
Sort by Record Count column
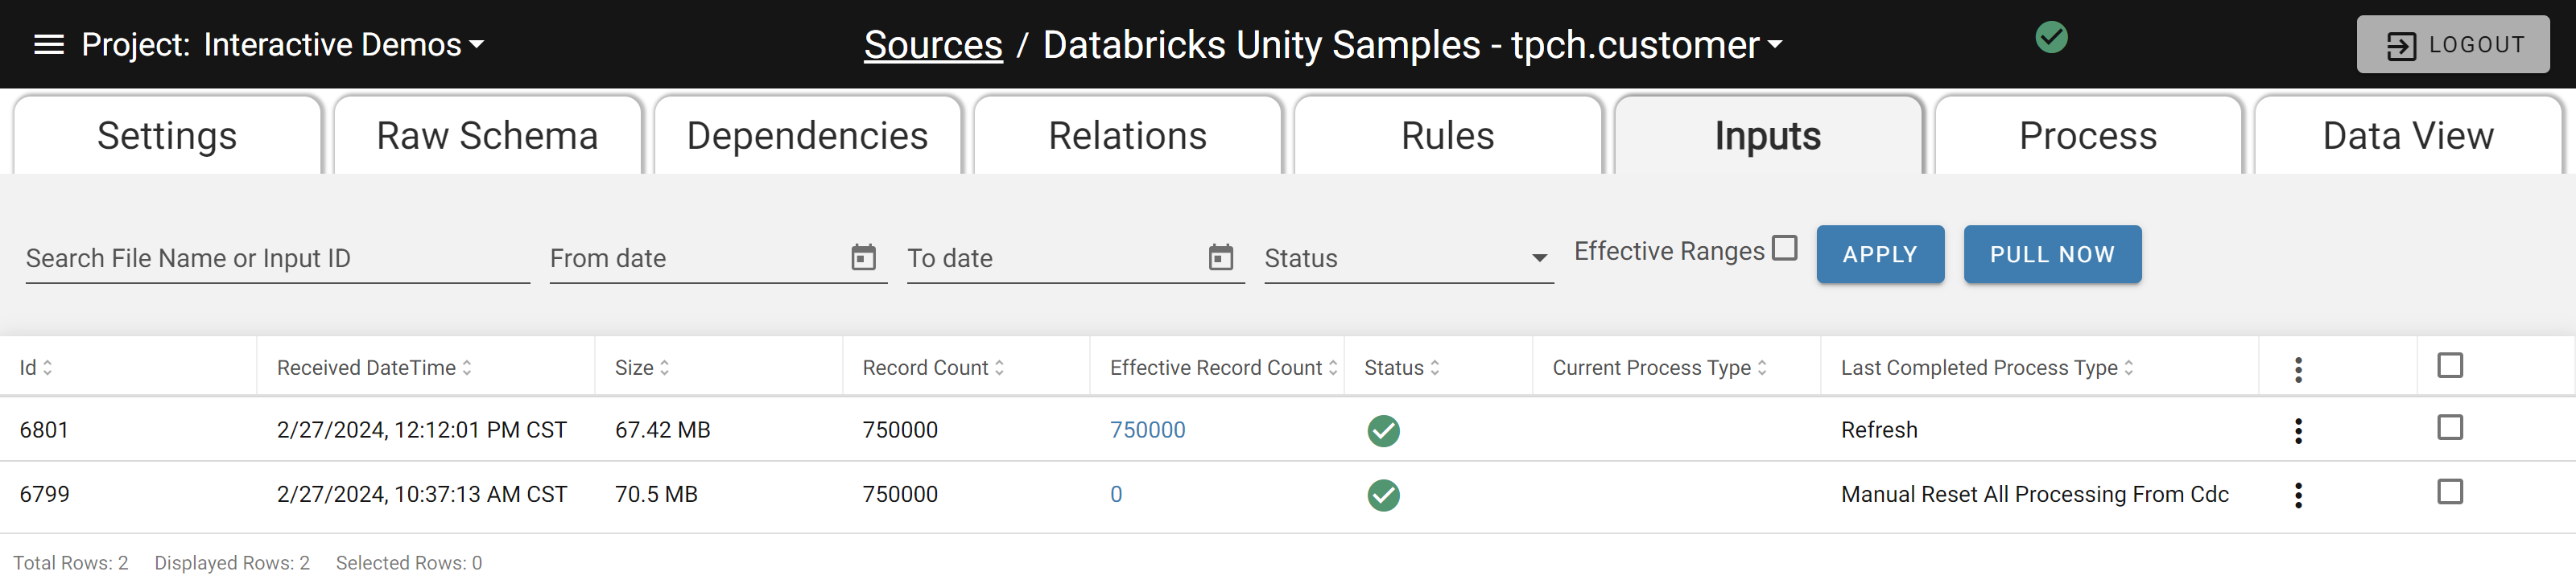click(x=933, y=368)
